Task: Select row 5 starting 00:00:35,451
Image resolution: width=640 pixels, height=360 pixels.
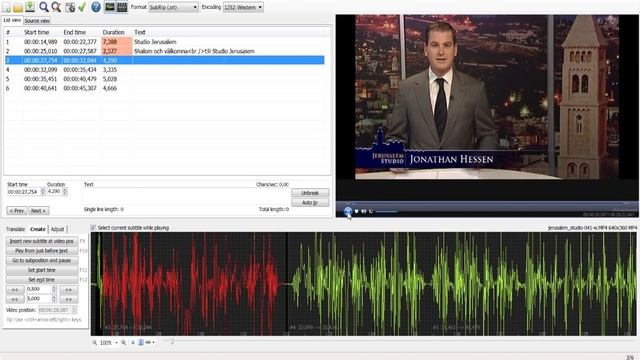Action: click(x=164, y=79)
